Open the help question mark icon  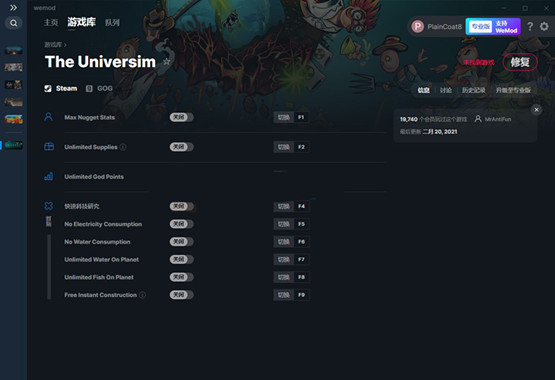point(530,27)
